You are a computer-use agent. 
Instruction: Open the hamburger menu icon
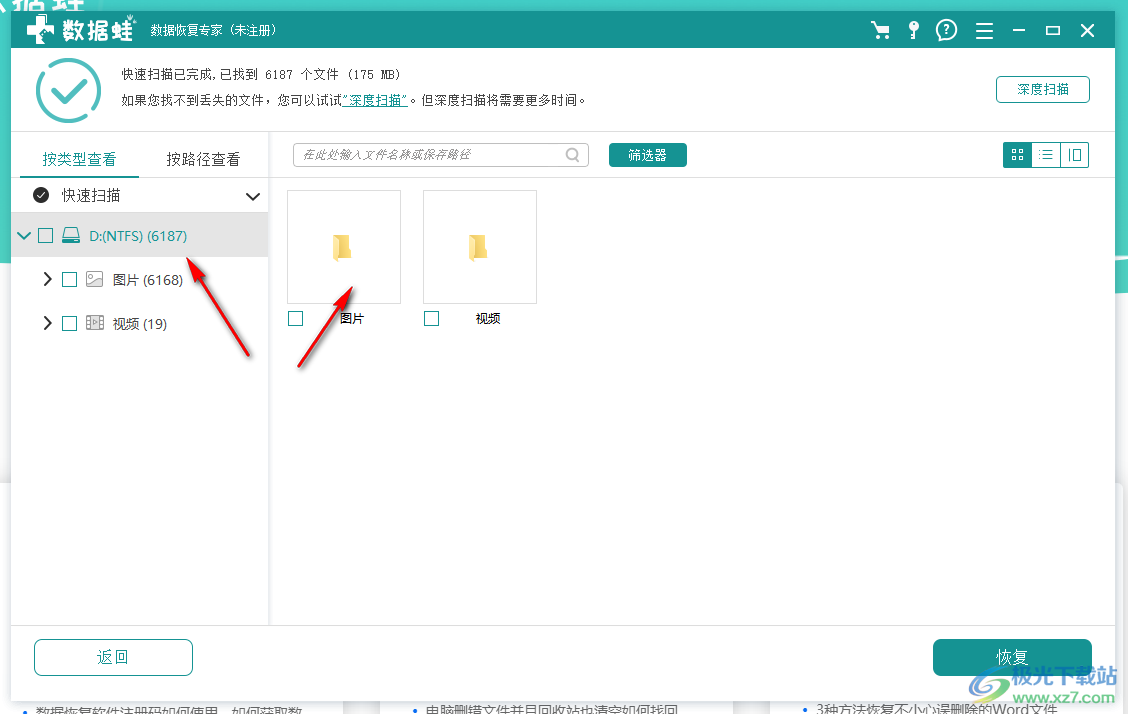coord(984,30)
